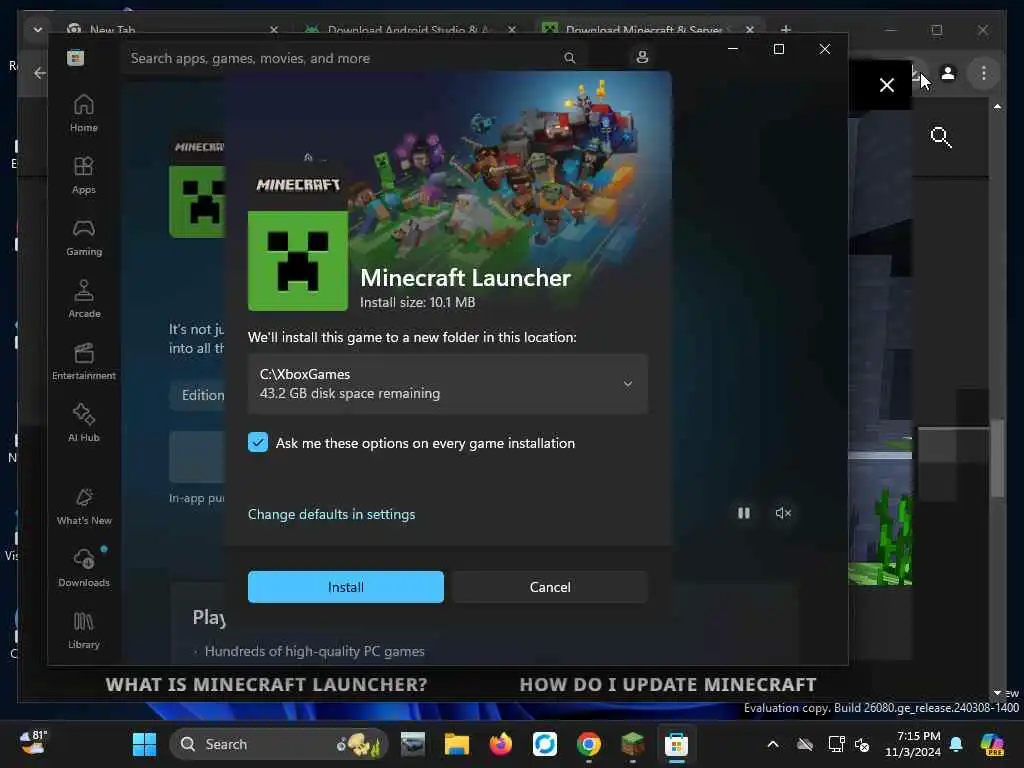1024x768 pixels.
Task: Click the Microsoft Store logo icon
Action: (x=75, y=57)
